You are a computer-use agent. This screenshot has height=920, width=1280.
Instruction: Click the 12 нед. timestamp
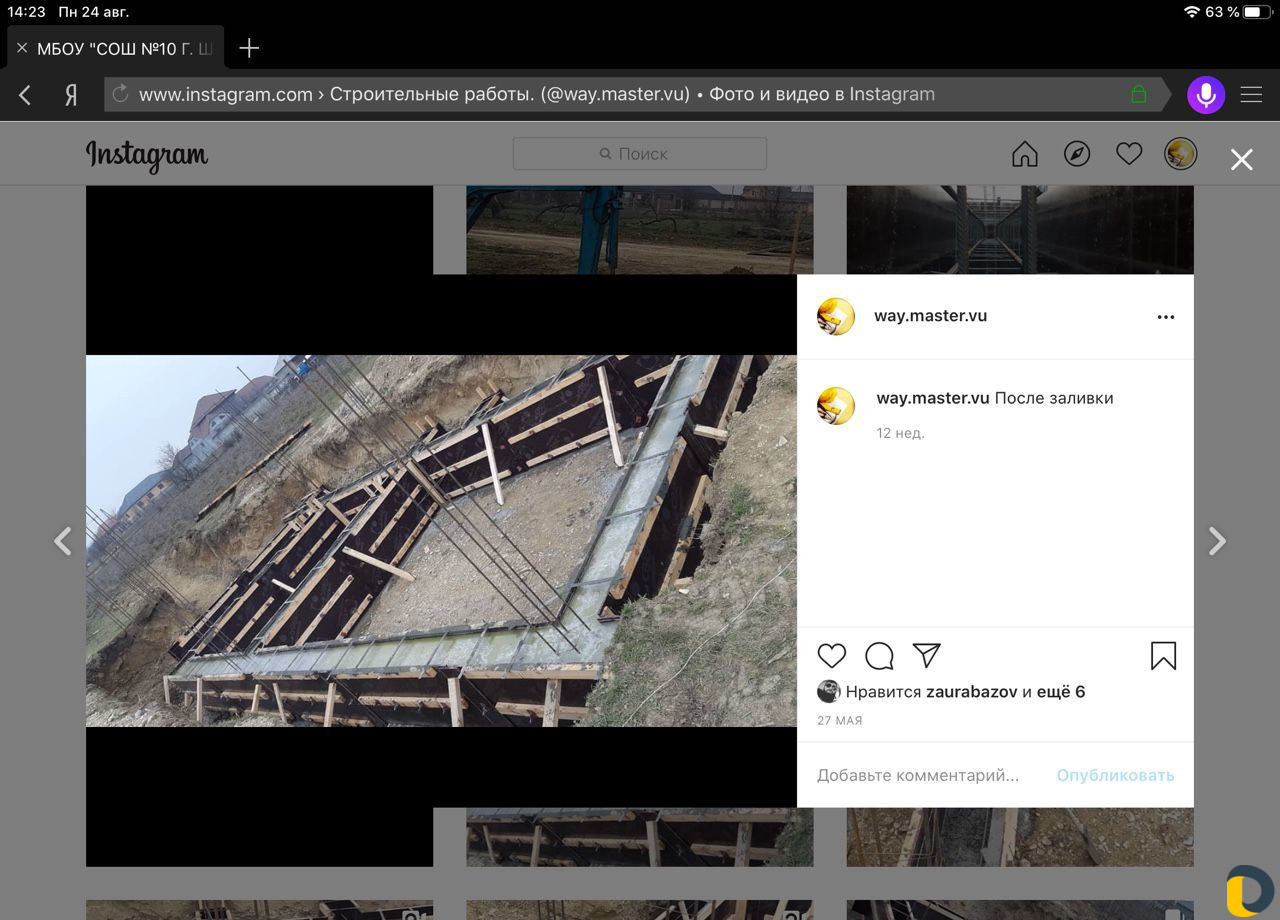tap(900, 433)
